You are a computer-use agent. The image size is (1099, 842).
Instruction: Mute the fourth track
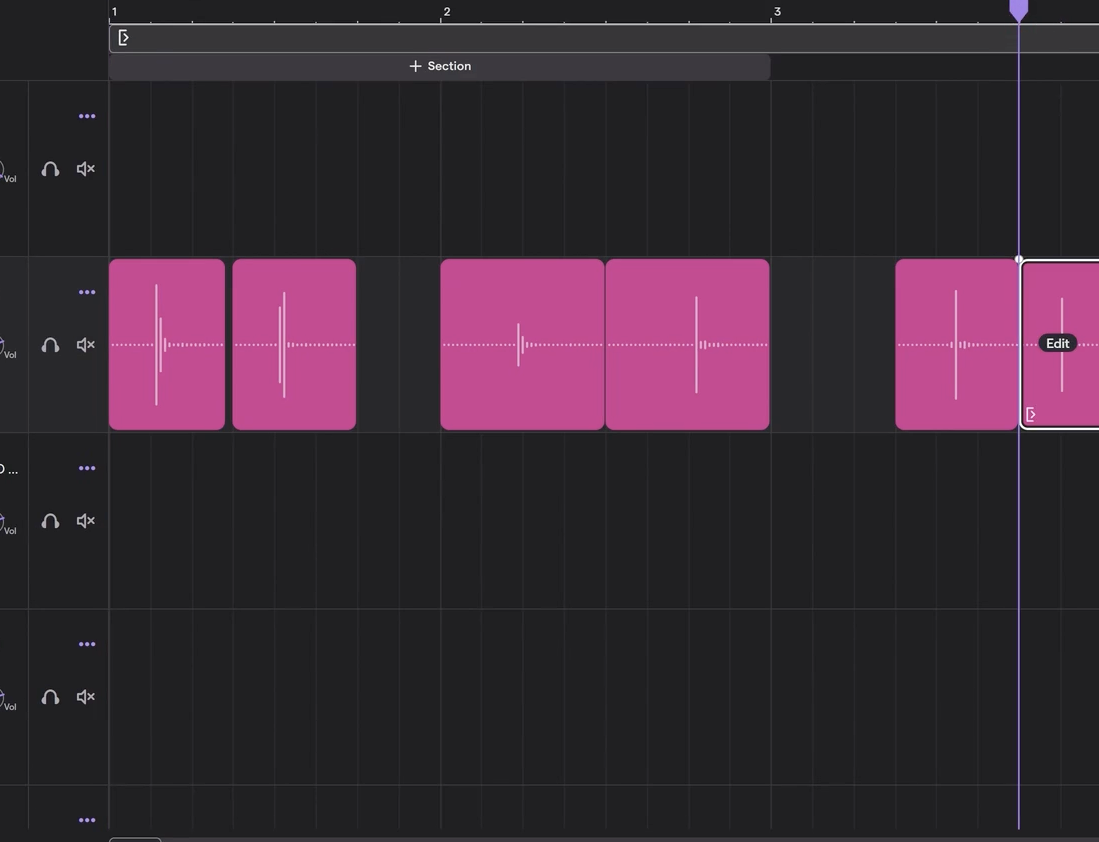coord(86,697)
